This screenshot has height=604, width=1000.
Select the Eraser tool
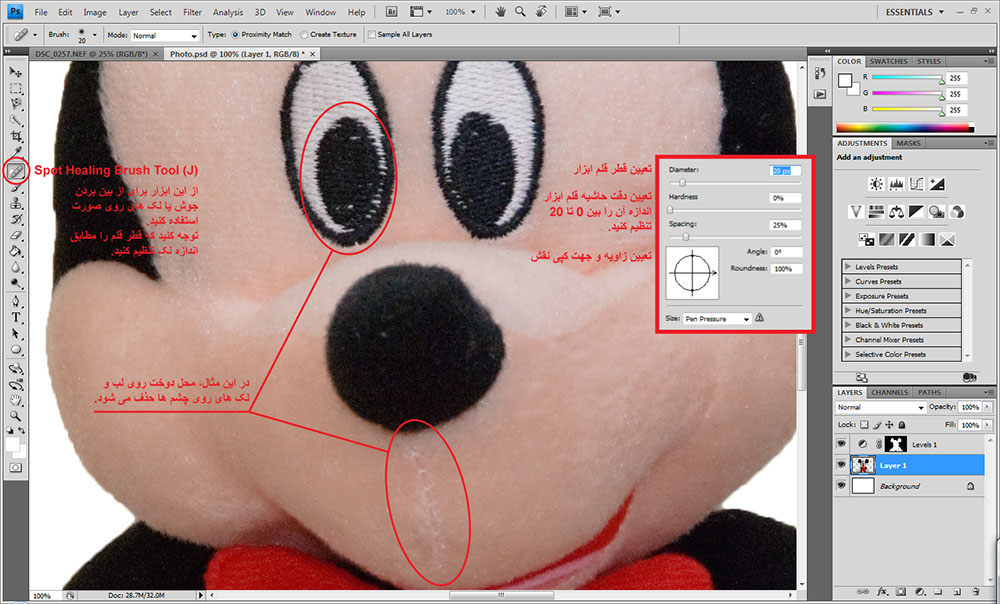pos(15,235)
